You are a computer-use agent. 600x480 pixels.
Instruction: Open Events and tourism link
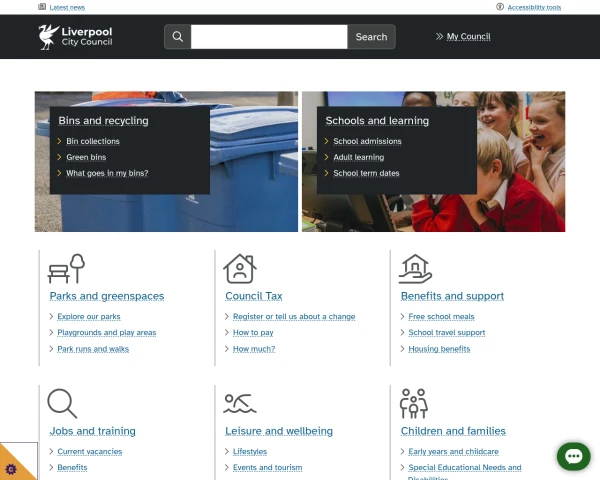tap(267, 467)
